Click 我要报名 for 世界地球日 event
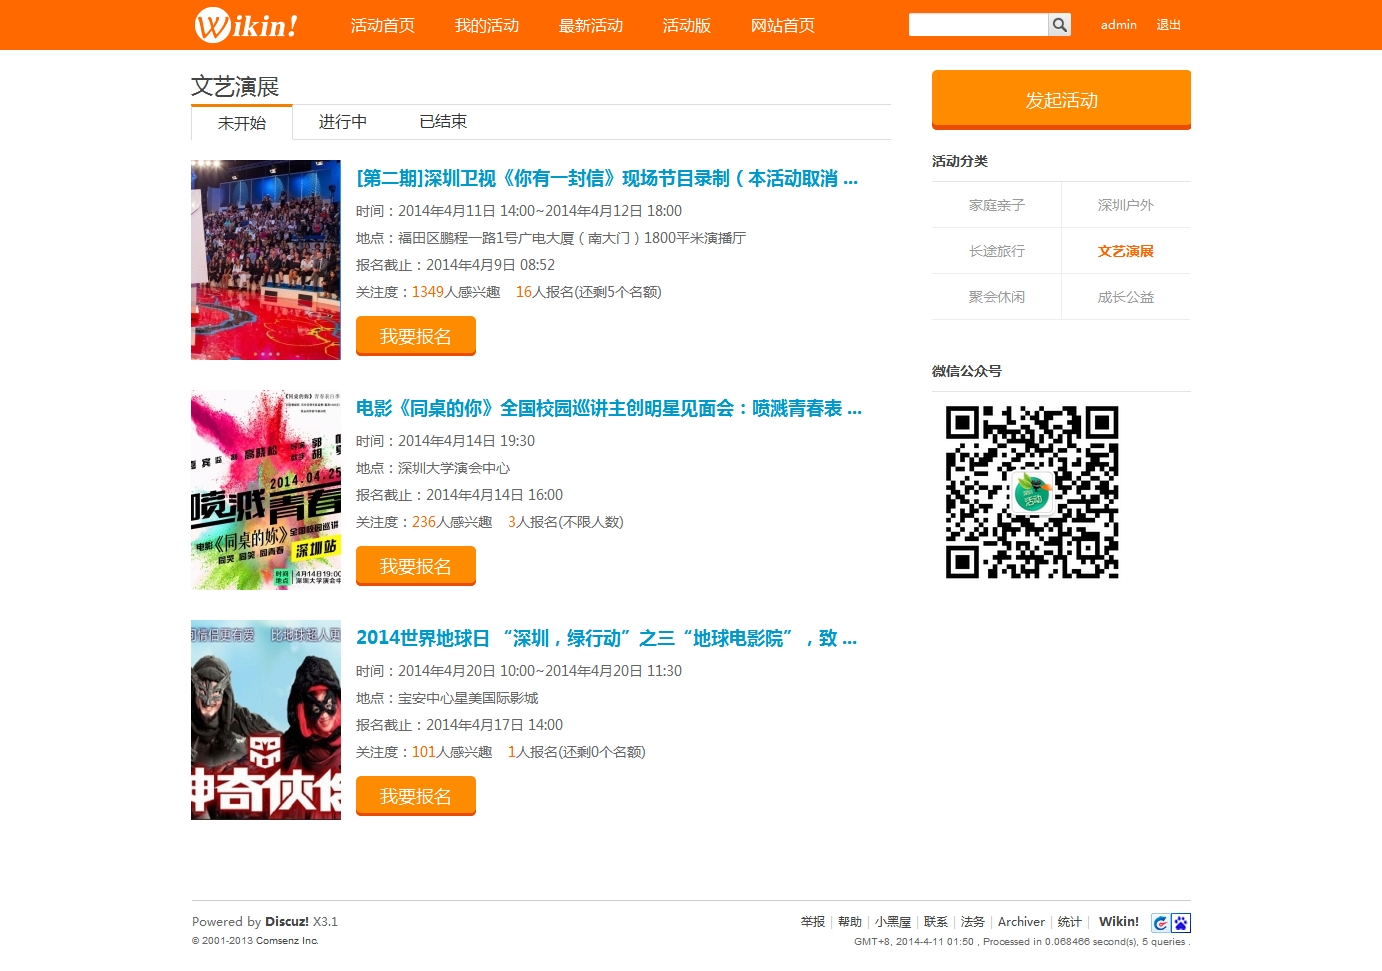The height and width of the screenshot is (971, 1382). pyautogui.click(x=415, y=797)
